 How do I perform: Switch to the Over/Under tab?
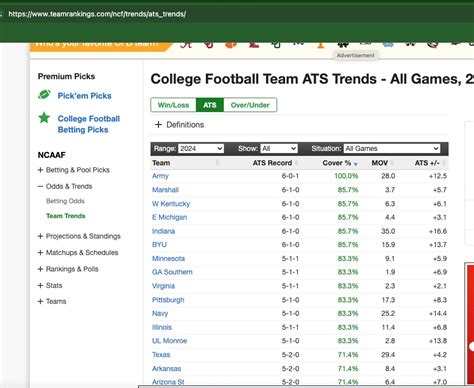(x=250, y=105)
